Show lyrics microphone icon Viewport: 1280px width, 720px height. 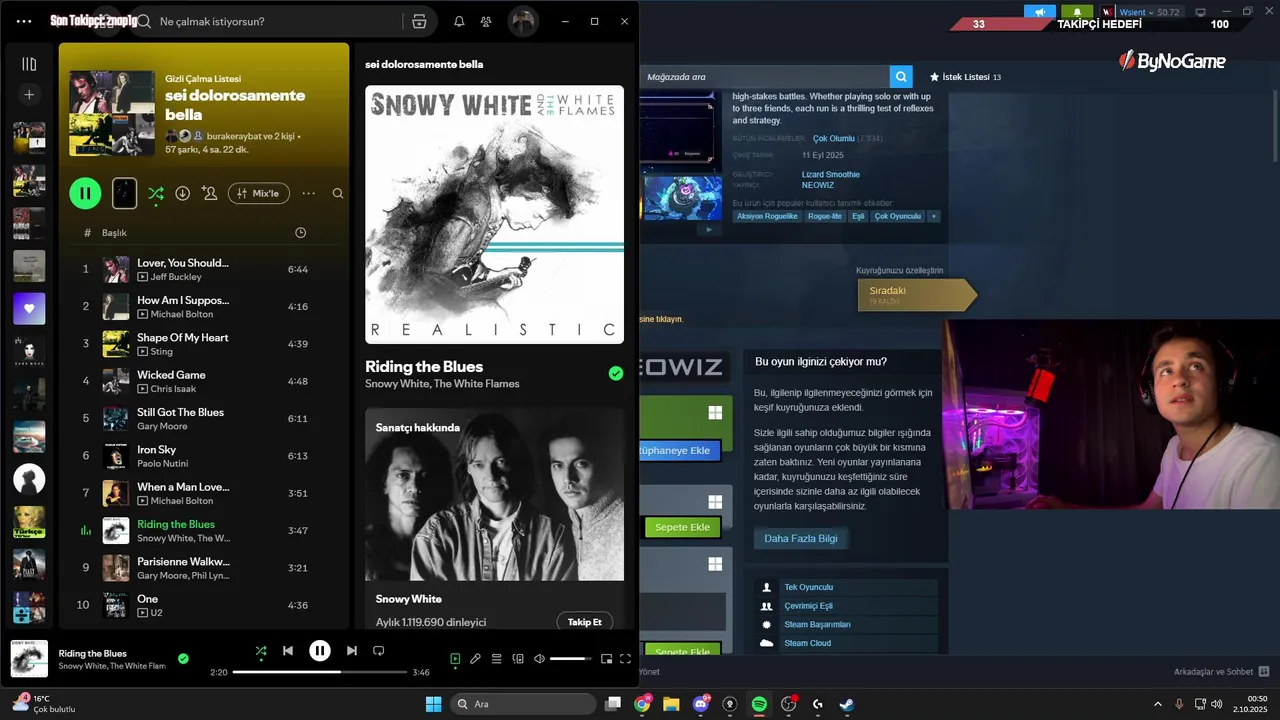[475, 659]
